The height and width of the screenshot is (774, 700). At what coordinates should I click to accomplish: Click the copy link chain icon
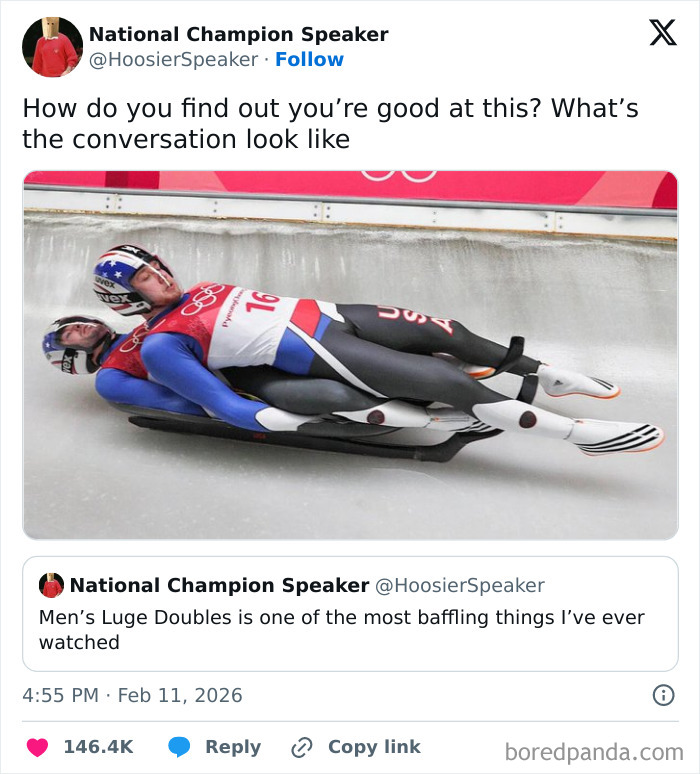(302, 747)
